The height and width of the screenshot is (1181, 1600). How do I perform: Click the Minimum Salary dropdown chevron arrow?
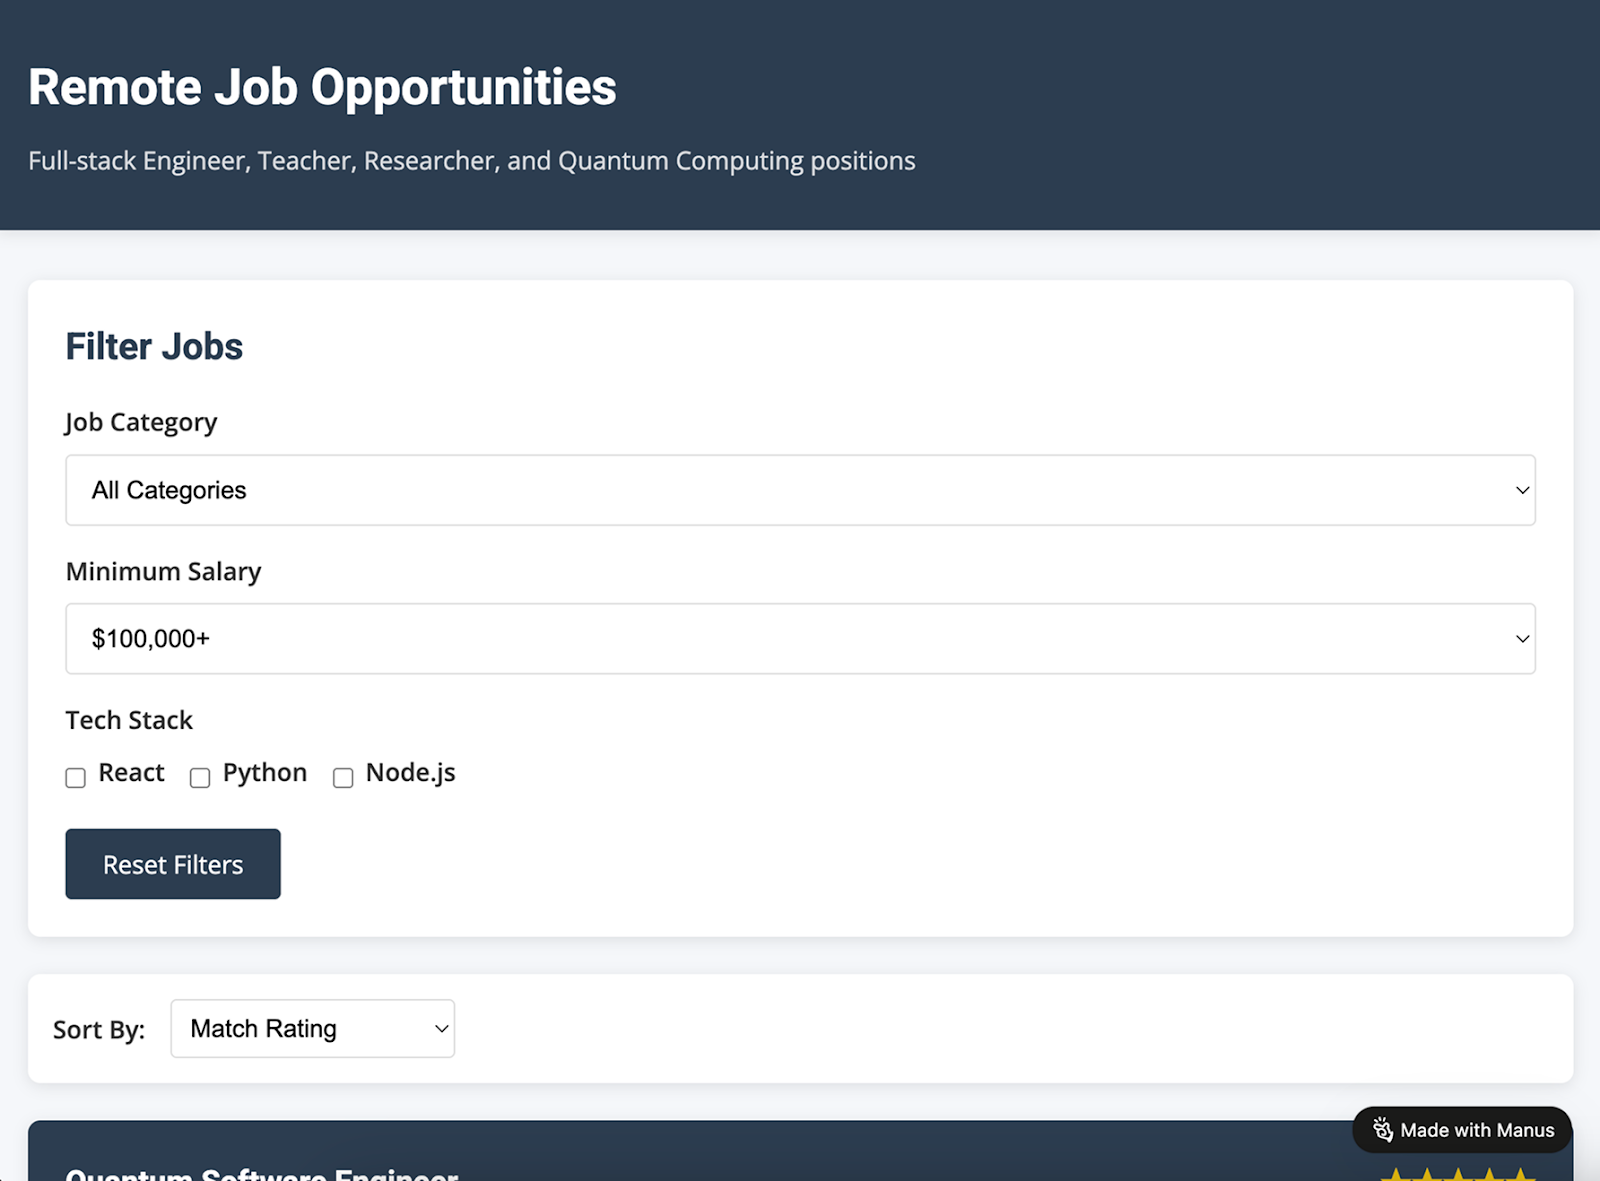pos(1522,639)
